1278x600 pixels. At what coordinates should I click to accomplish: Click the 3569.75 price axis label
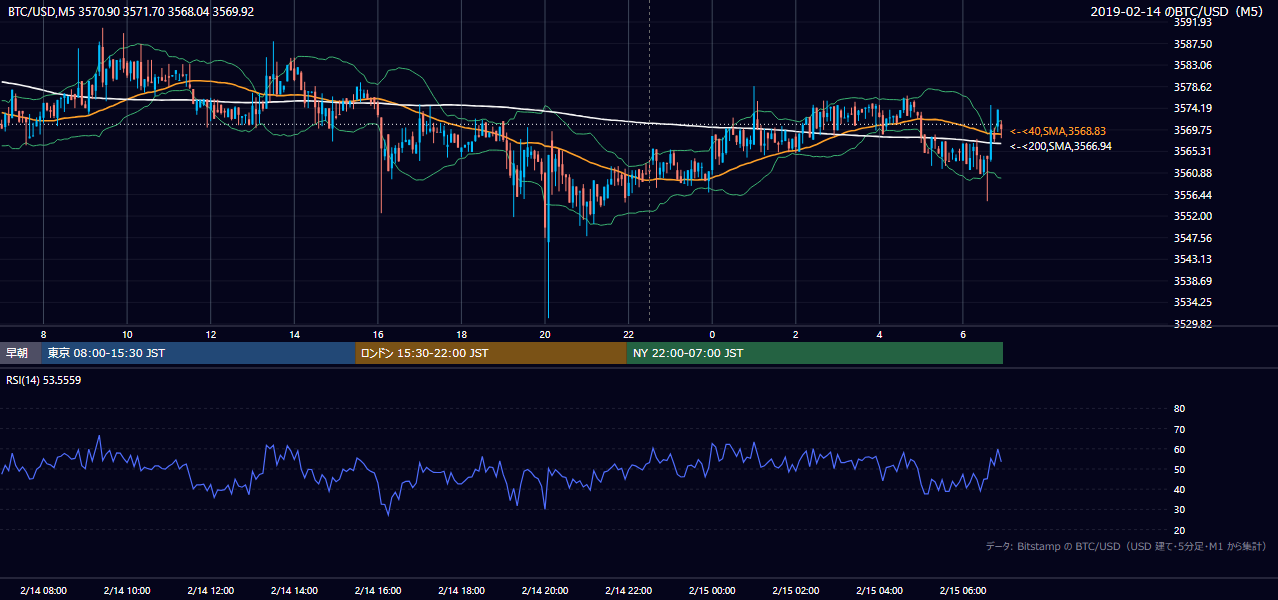[1193, 130]
